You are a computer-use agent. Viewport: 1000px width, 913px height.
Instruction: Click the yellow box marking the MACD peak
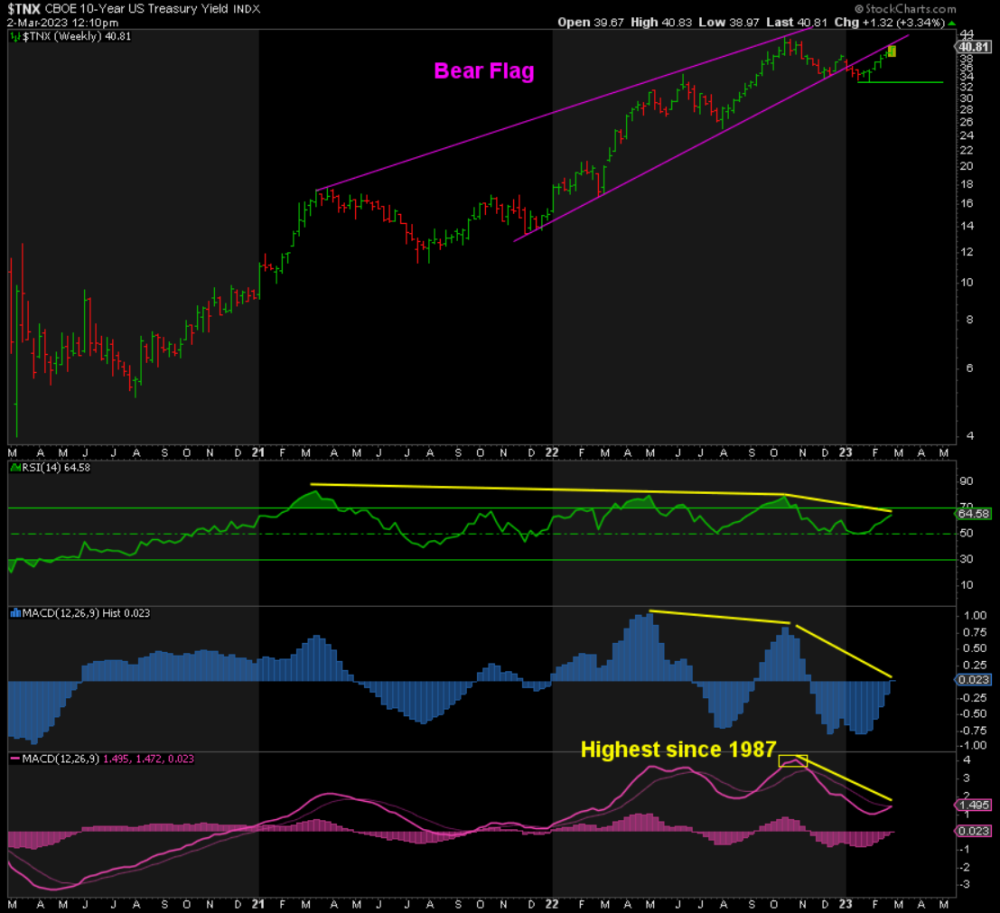click(793, 761)
